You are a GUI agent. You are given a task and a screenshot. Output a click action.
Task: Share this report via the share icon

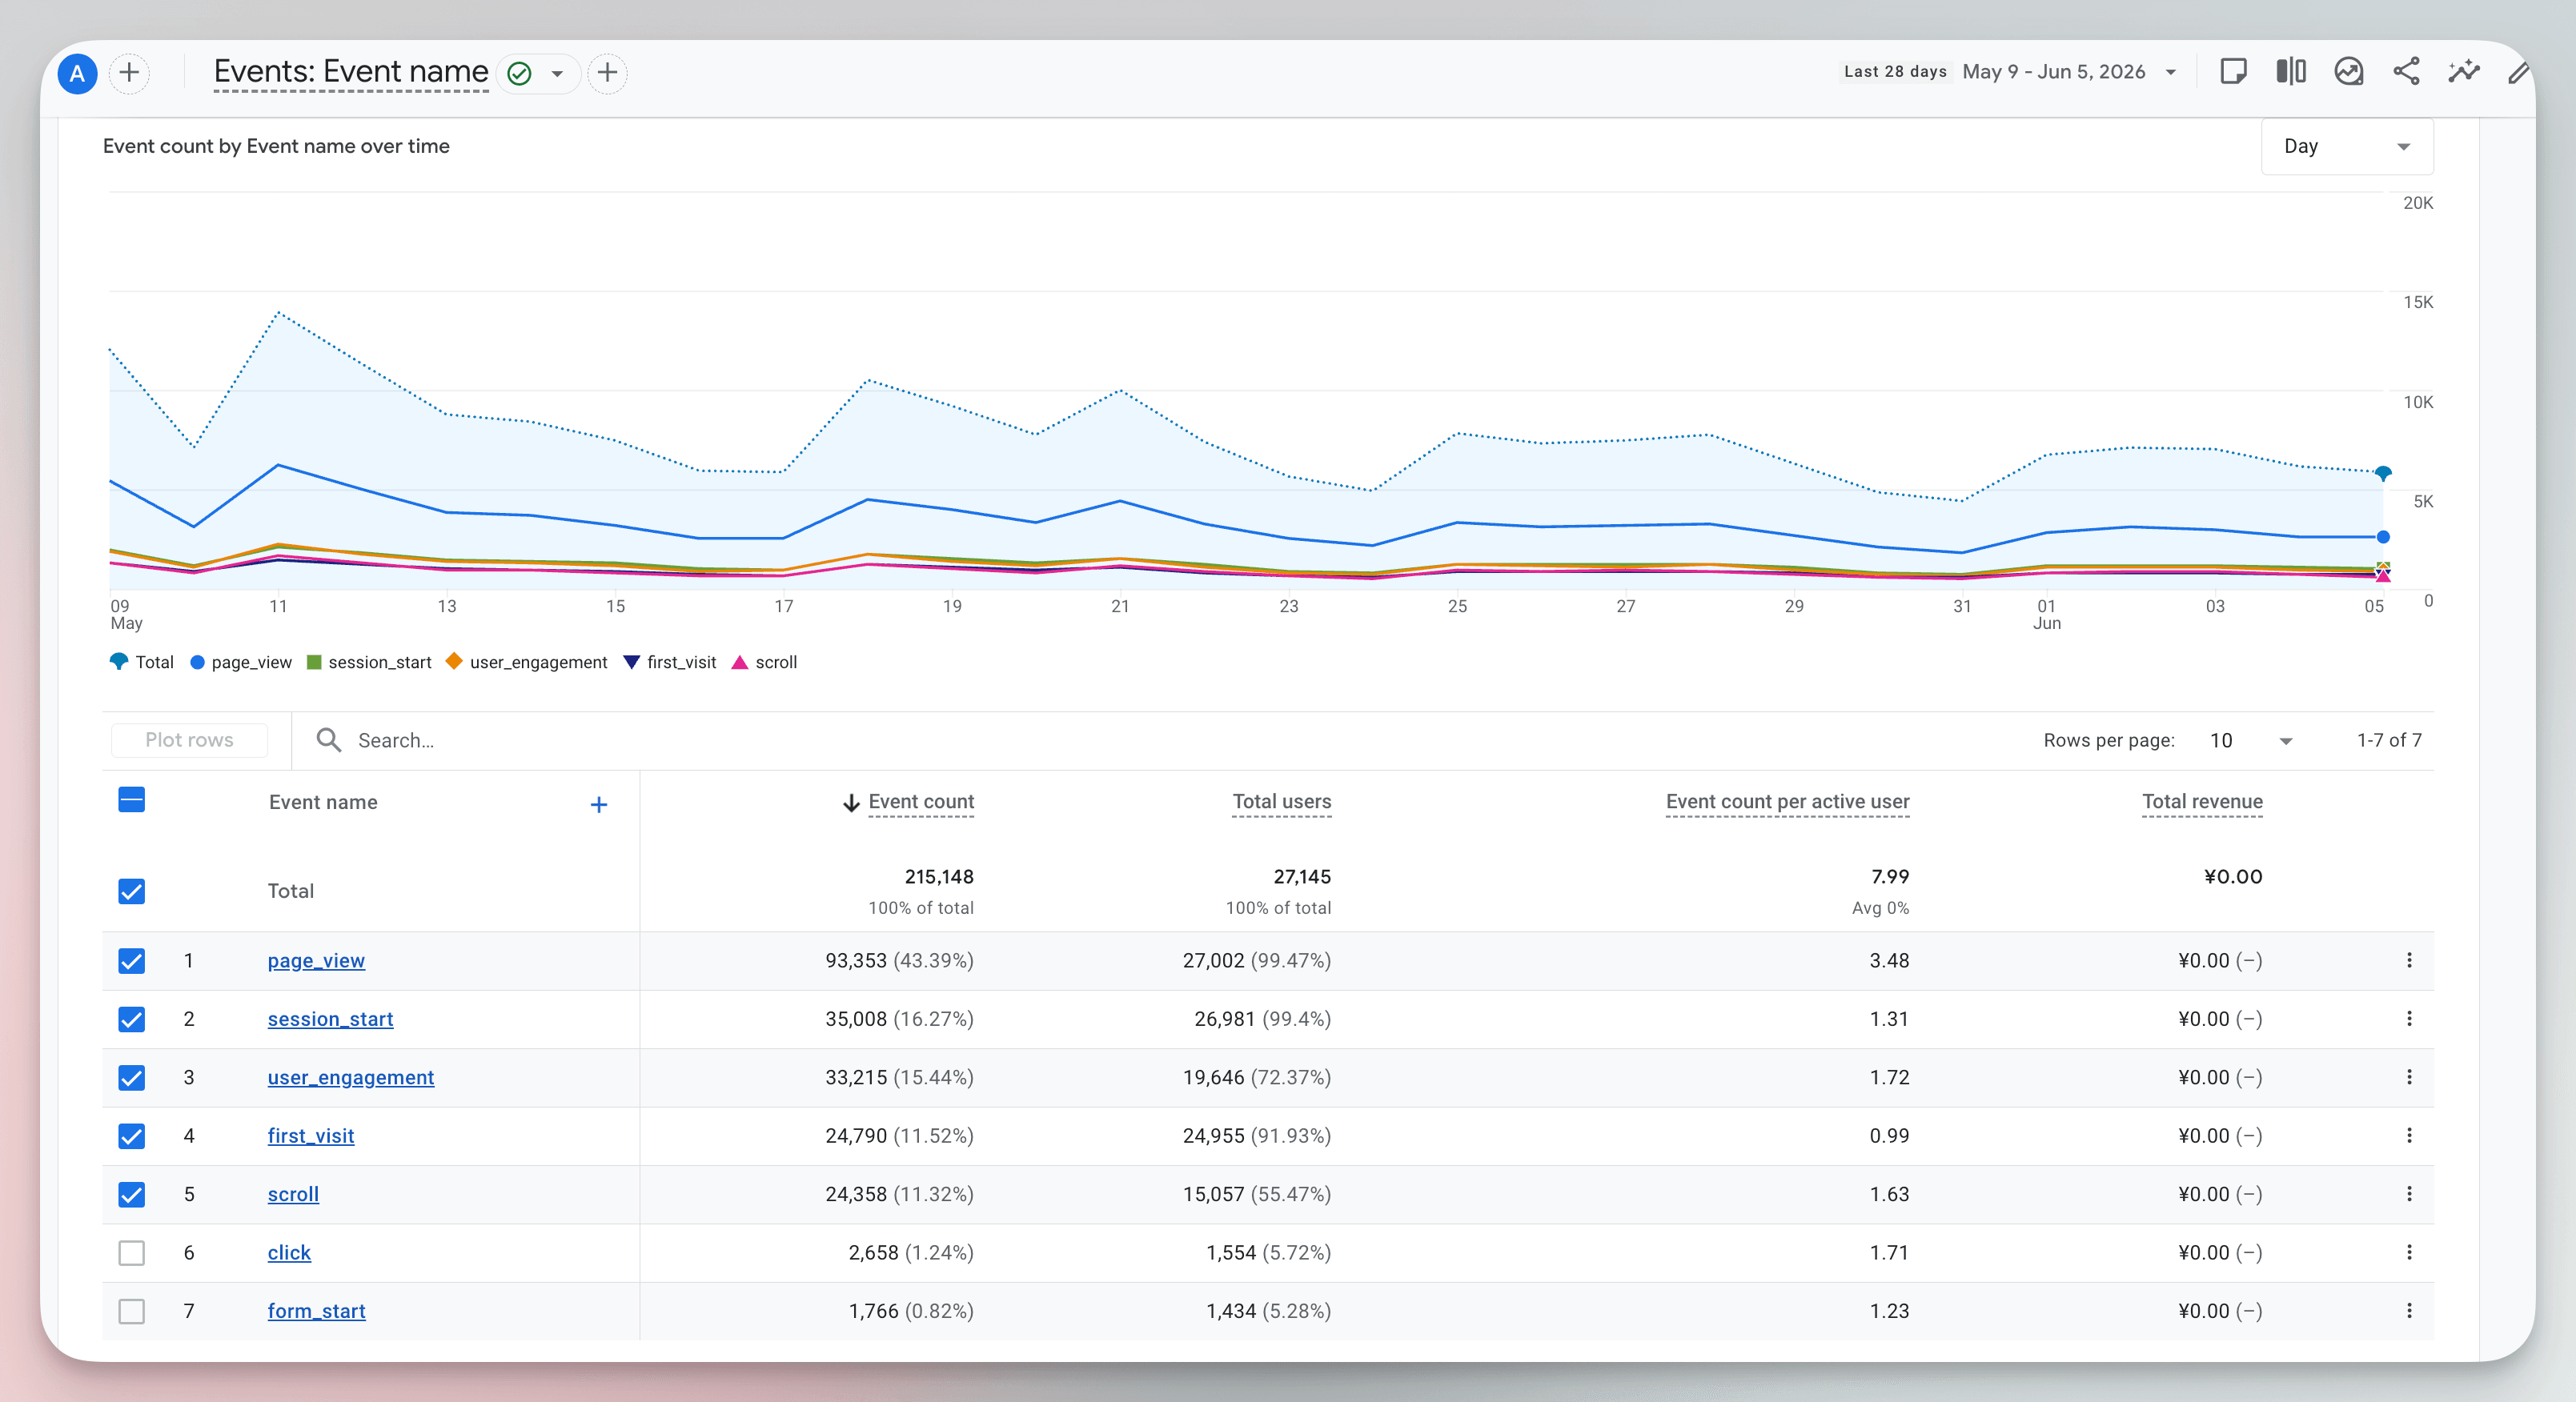(x=2406, y=72)
